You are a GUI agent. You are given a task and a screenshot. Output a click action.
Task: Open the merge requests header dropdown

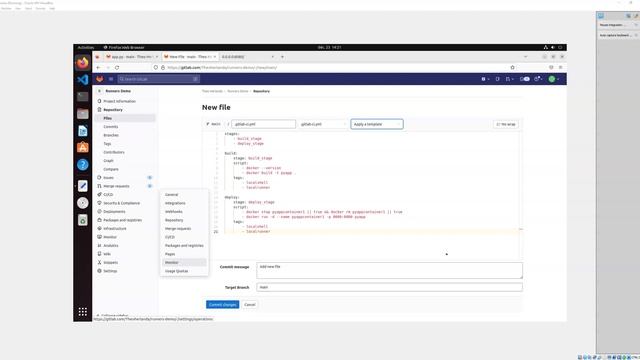[509, 79]
